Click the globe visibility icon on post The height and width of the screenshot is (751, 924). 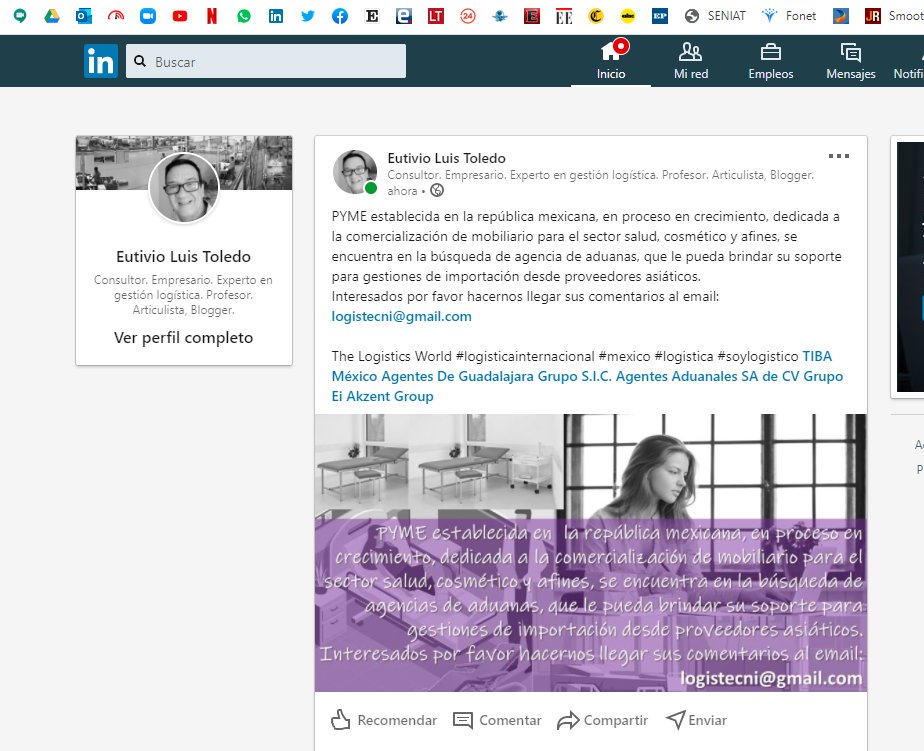(437, 190)
